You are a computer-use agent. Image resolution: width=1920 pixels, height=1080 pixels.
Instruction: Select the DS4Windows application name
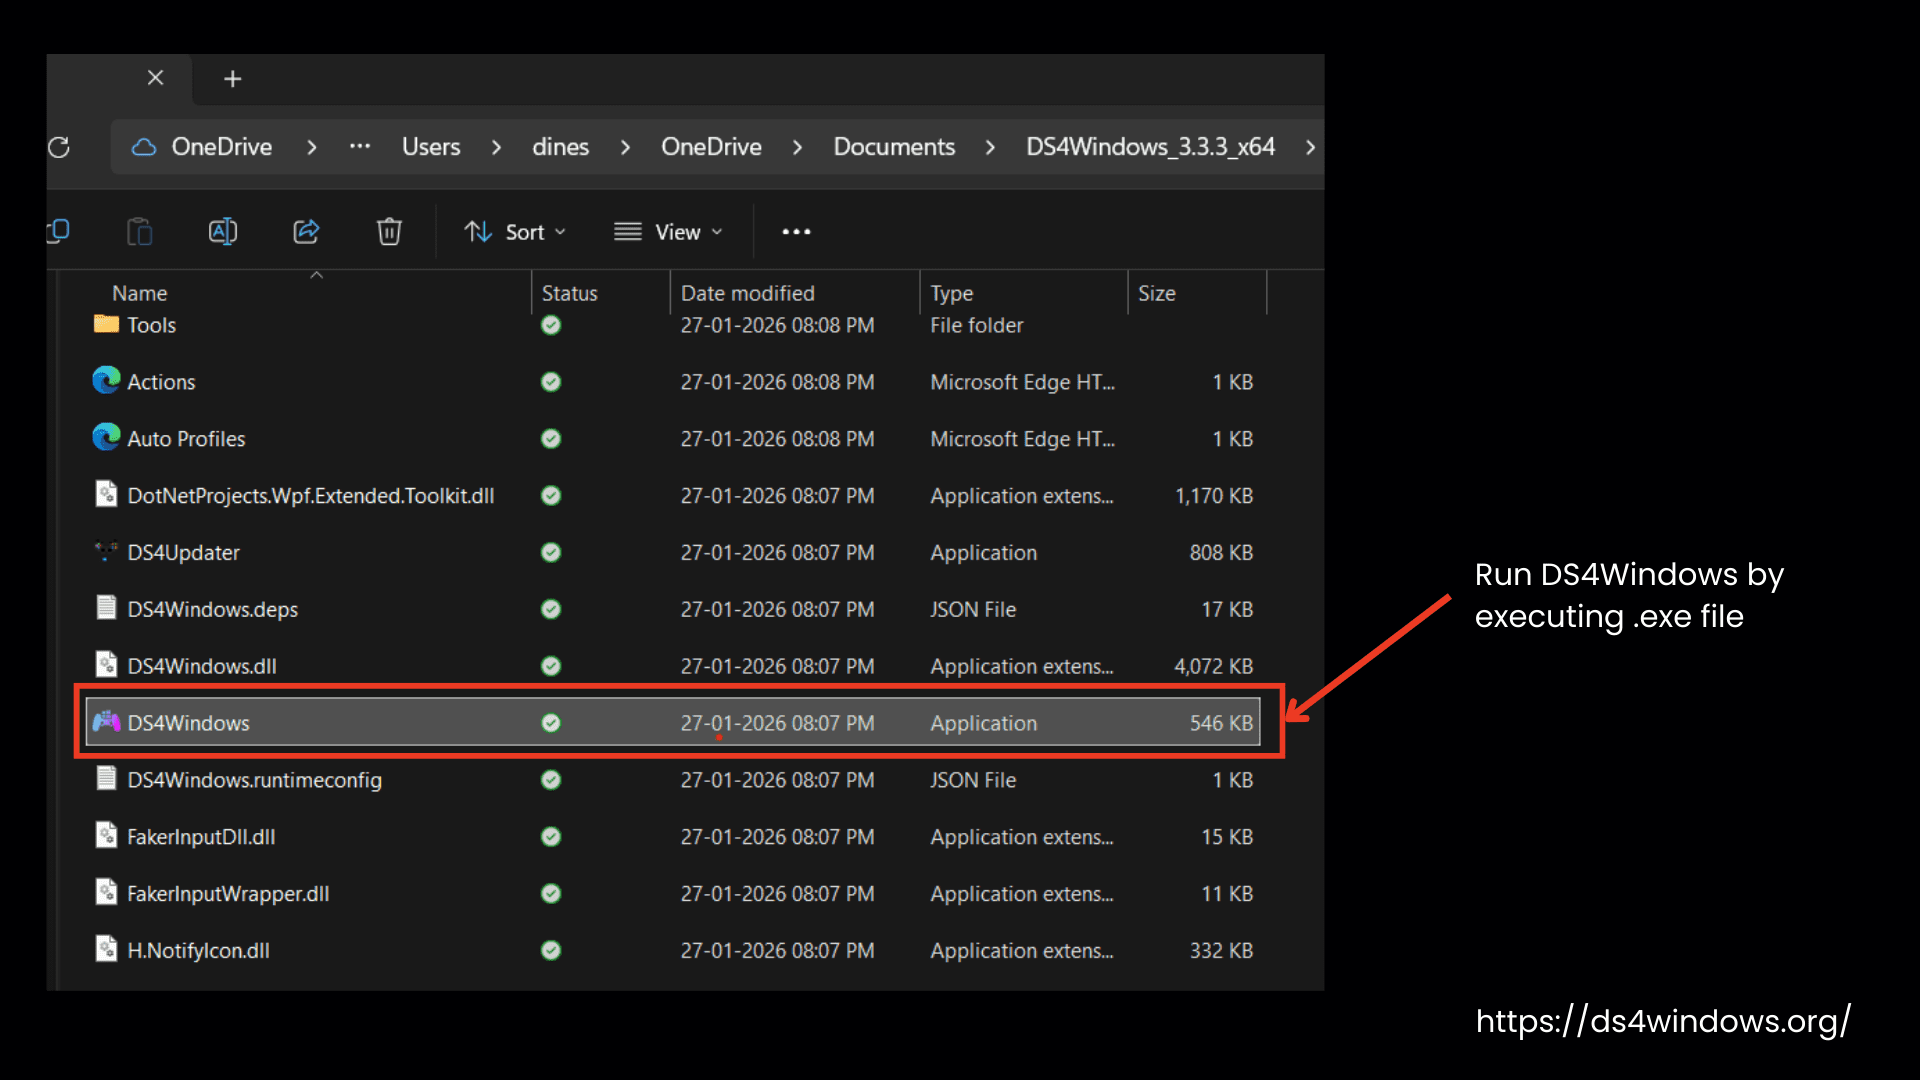pos(188,723)
